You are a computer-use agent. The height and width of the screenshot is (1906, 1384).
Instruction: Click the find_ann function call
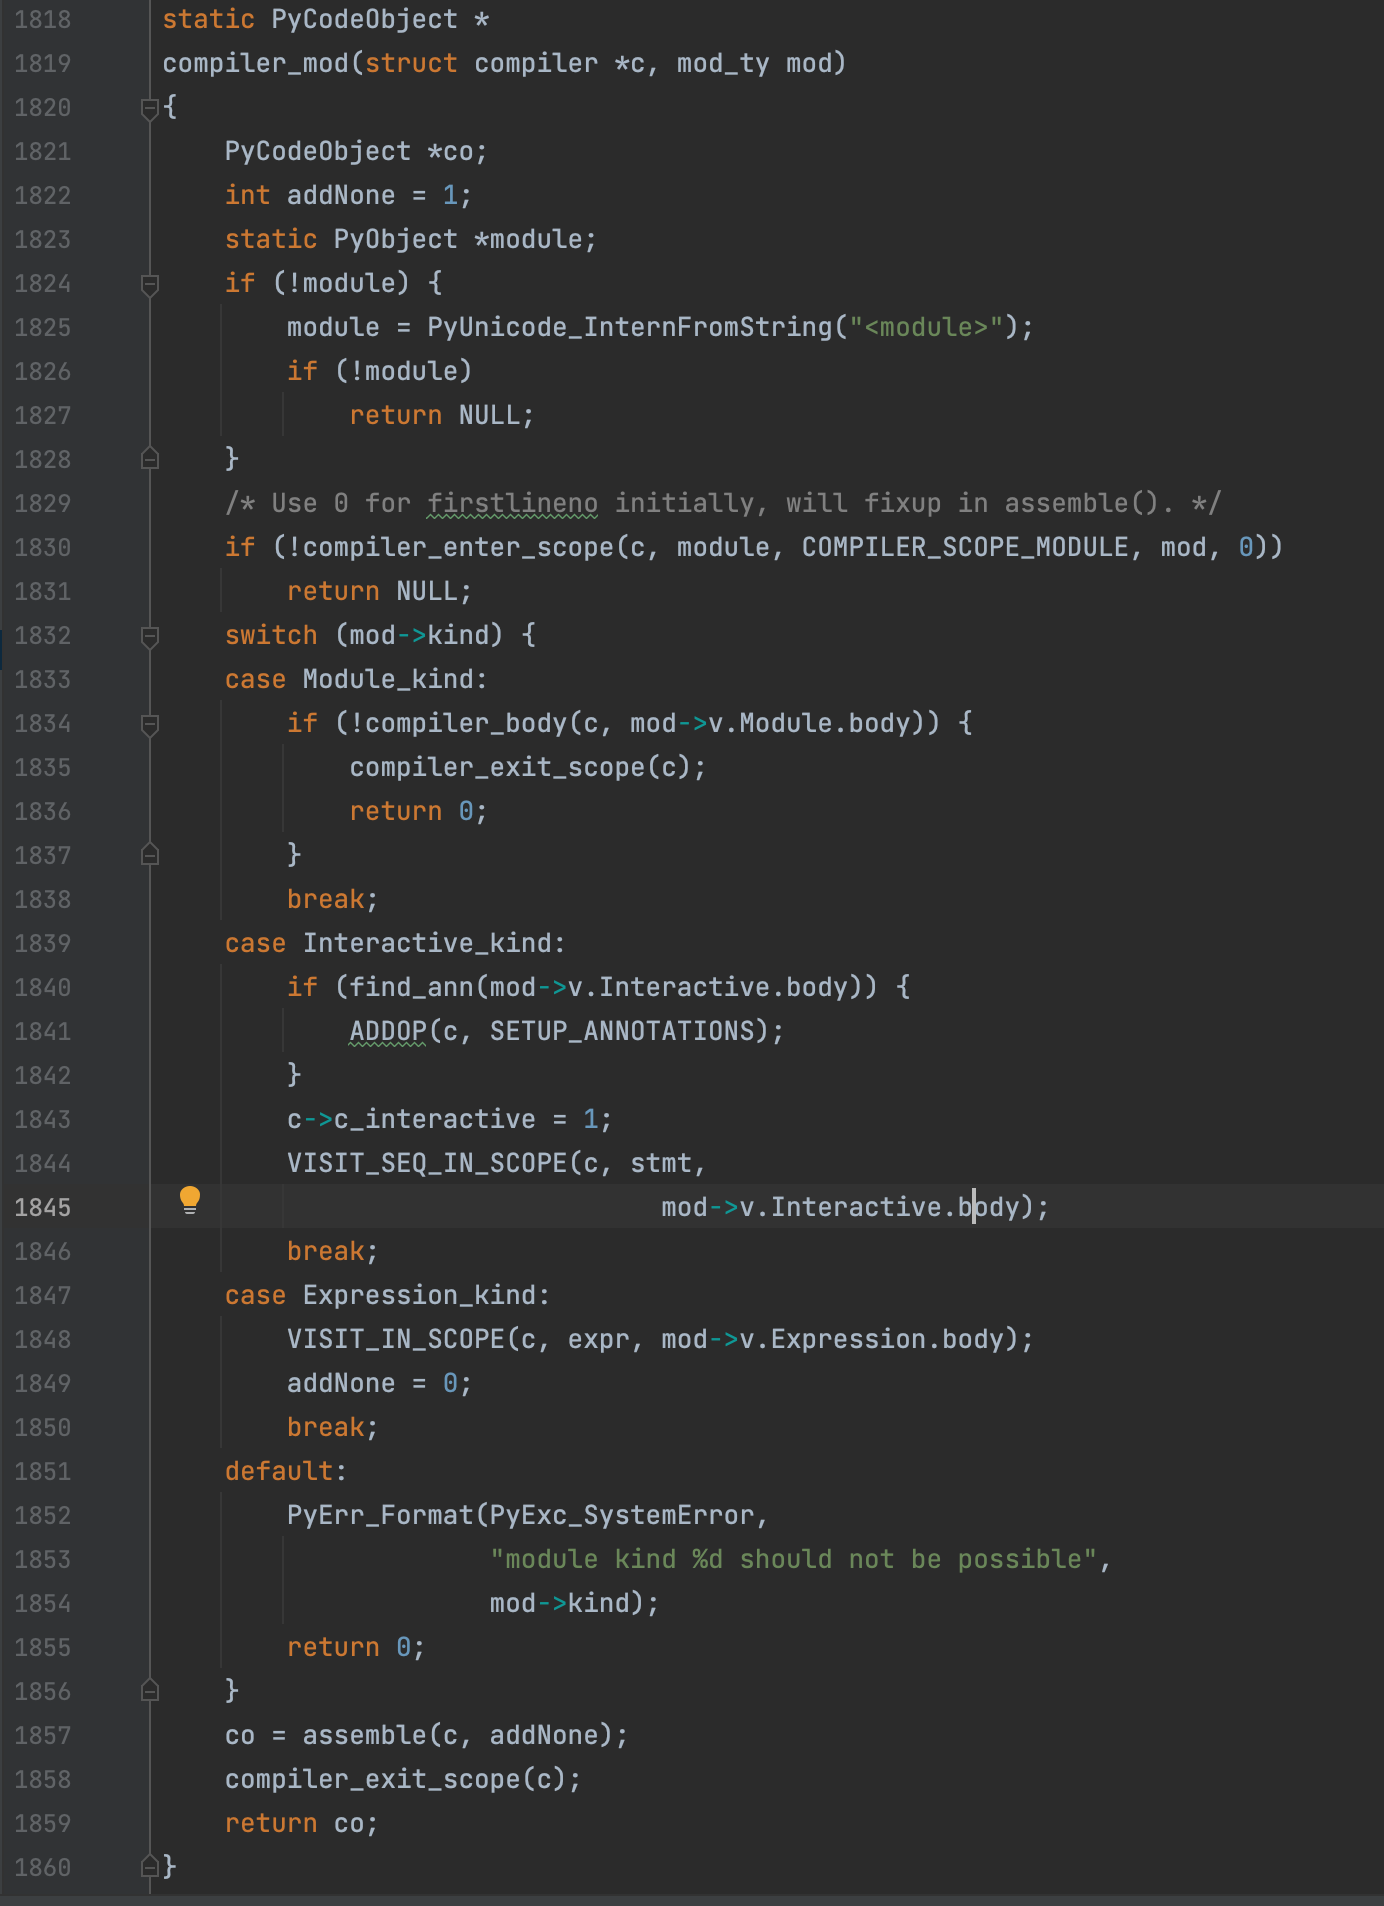[x=411, y=988]
